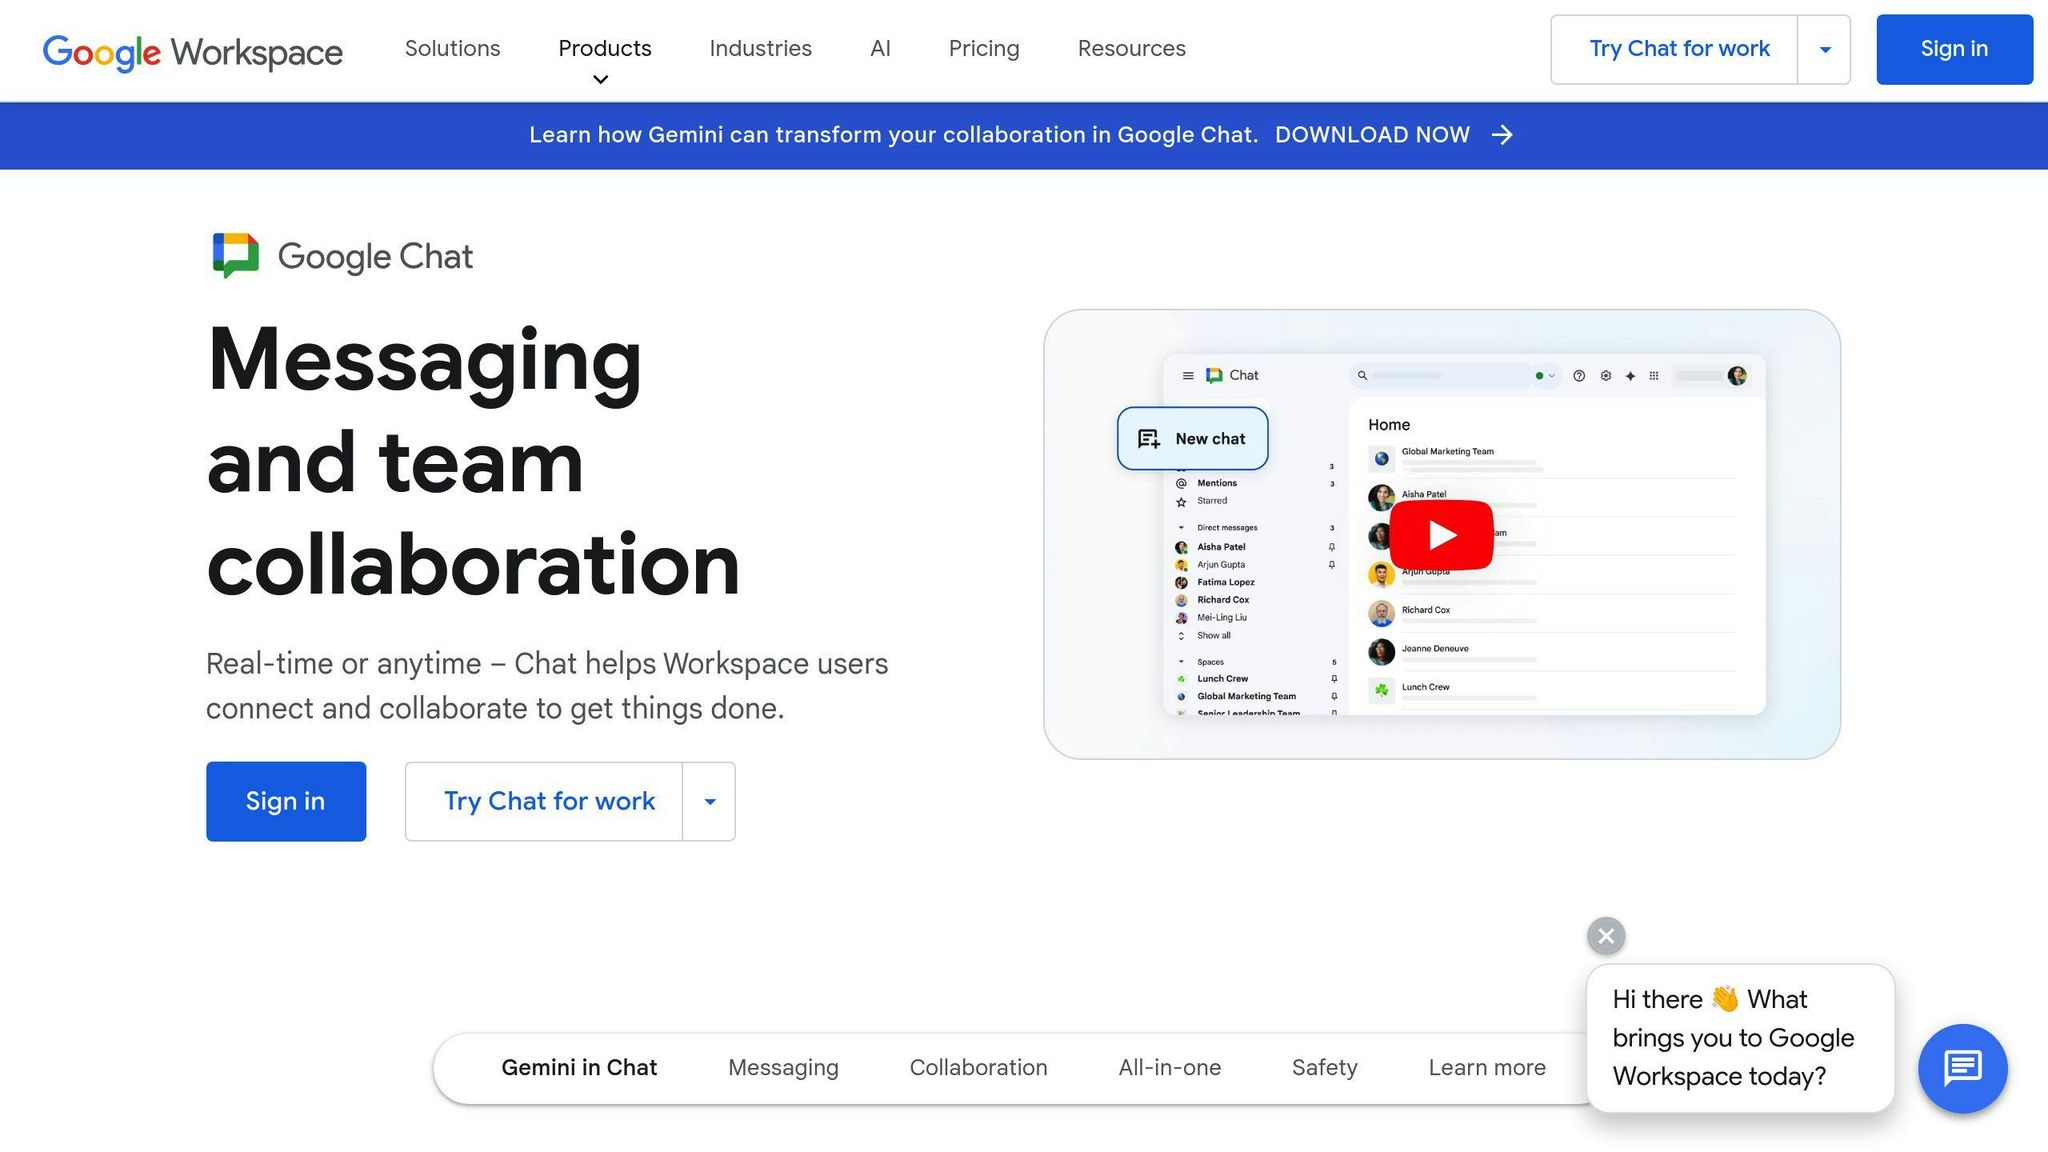Click the Google apps grid icon

(1653, 376)
